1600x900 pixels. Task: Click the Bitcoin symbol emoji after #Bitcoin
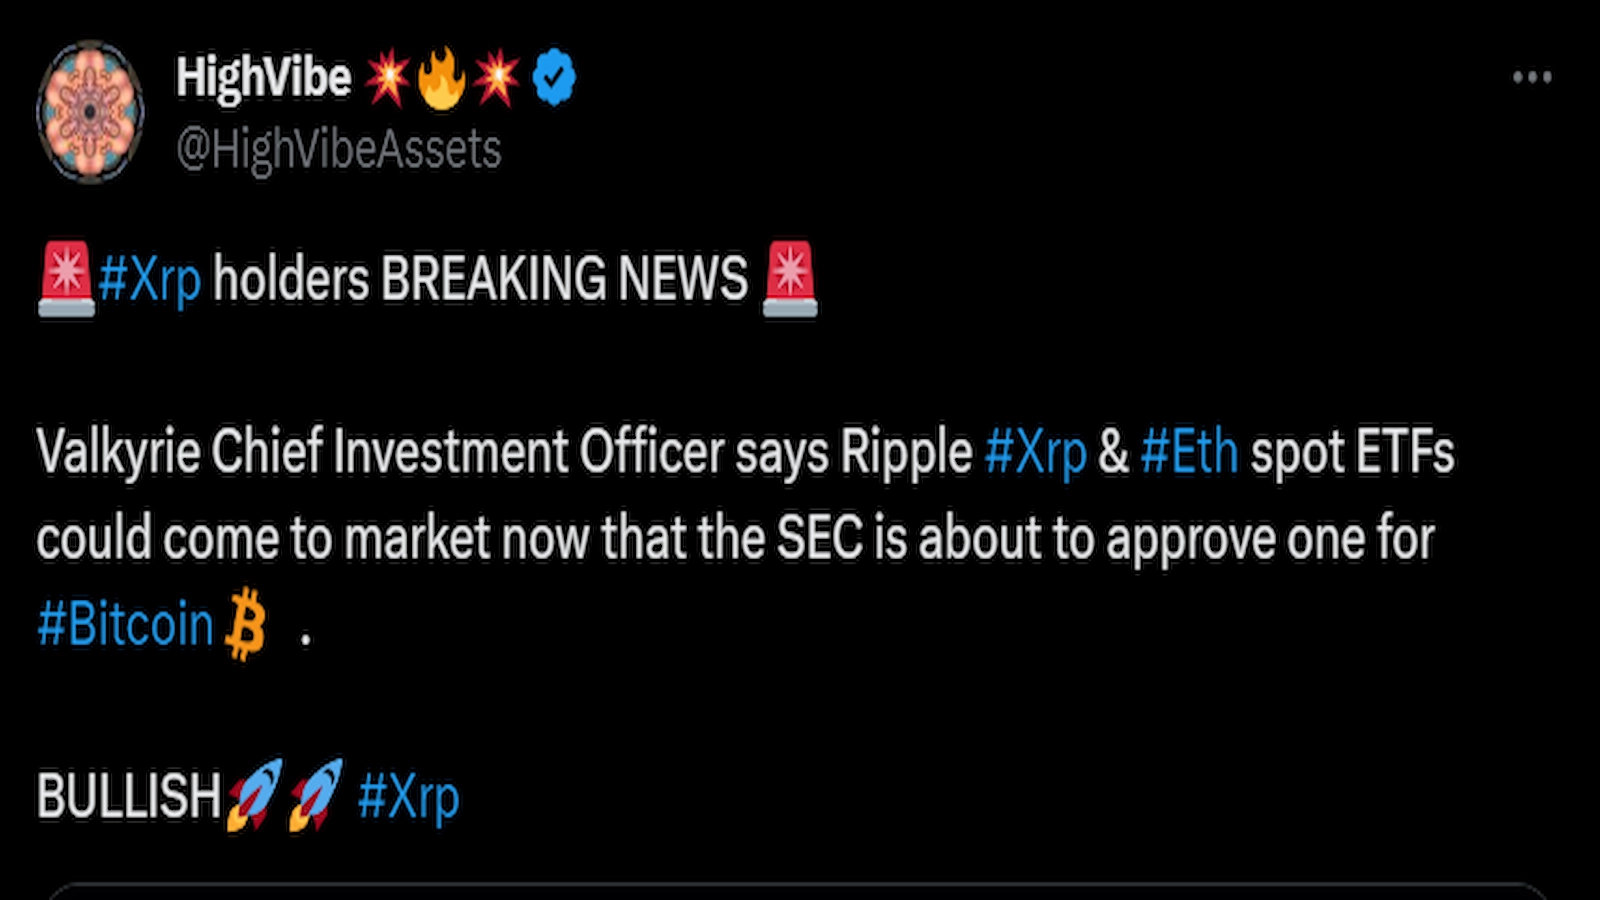pyautogui.click(x=243, y=623)
